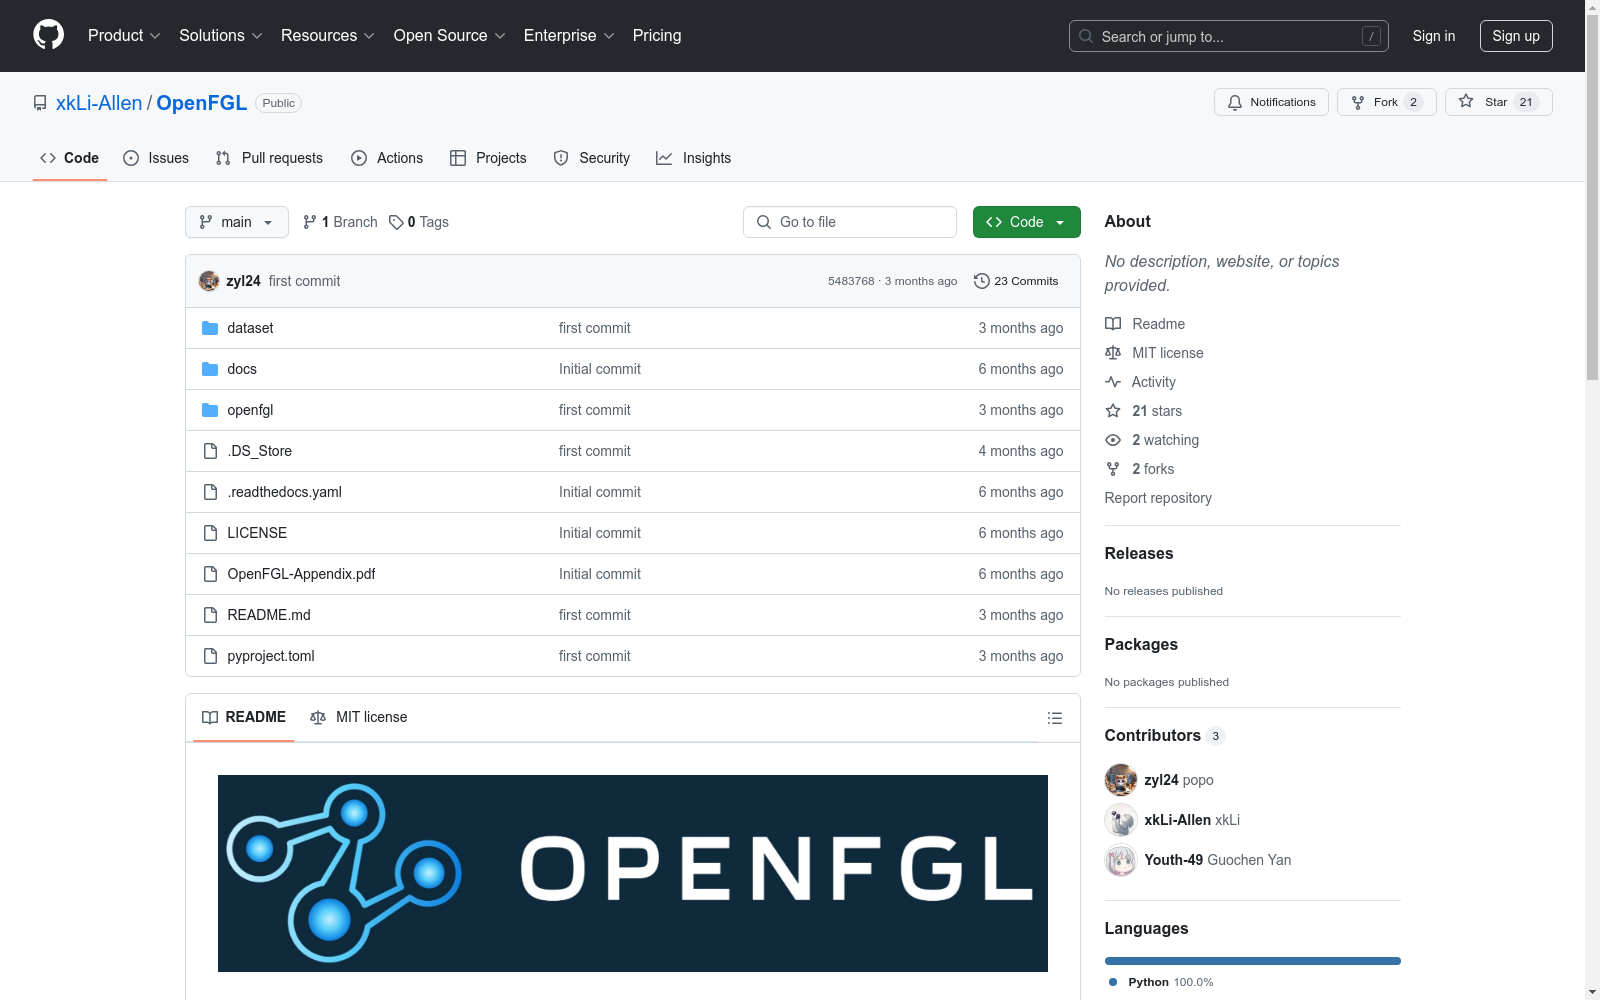1600x1000 pixels.
Task: Click the OpenFGL banner image
Action: pos(633,873)
